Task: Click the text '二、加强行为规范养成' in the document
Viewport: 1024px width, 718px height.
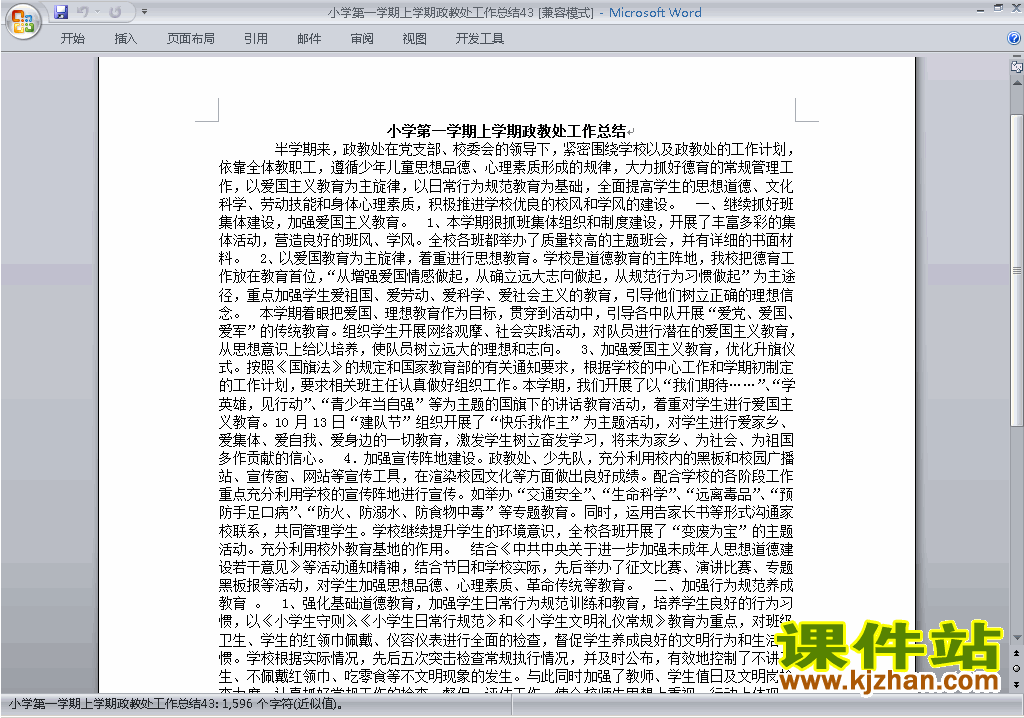Action: point(724,585)
